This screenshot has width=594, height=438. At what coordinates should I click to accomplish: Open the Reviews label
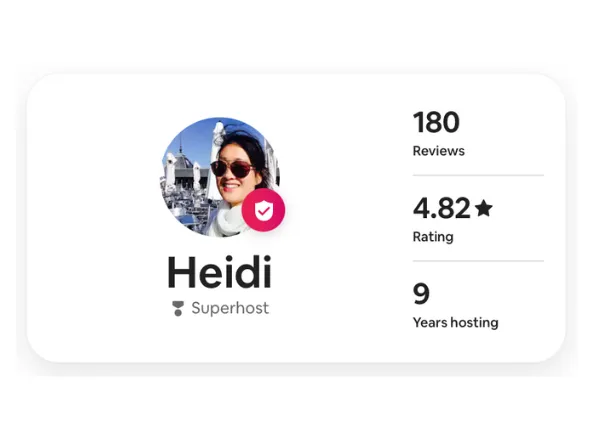(x=438, y=151)
